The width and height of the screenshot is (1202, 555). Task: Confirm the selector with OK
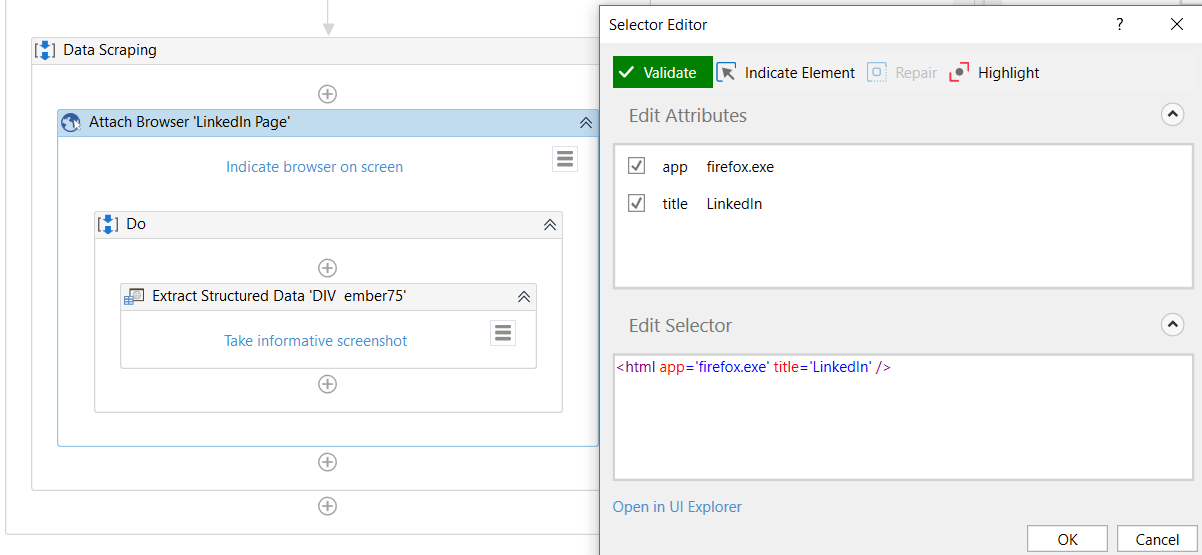click(x=1067, y=539)
